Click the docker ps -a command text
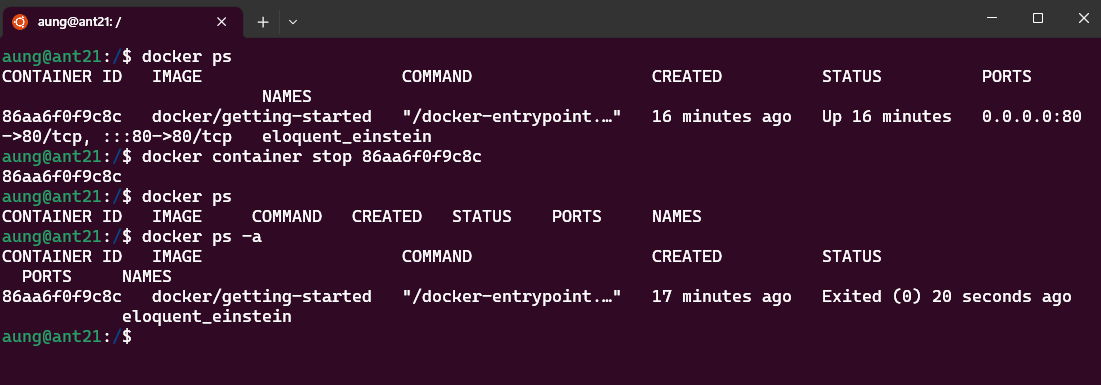1101x385 pixels. [x=202, y=236]
